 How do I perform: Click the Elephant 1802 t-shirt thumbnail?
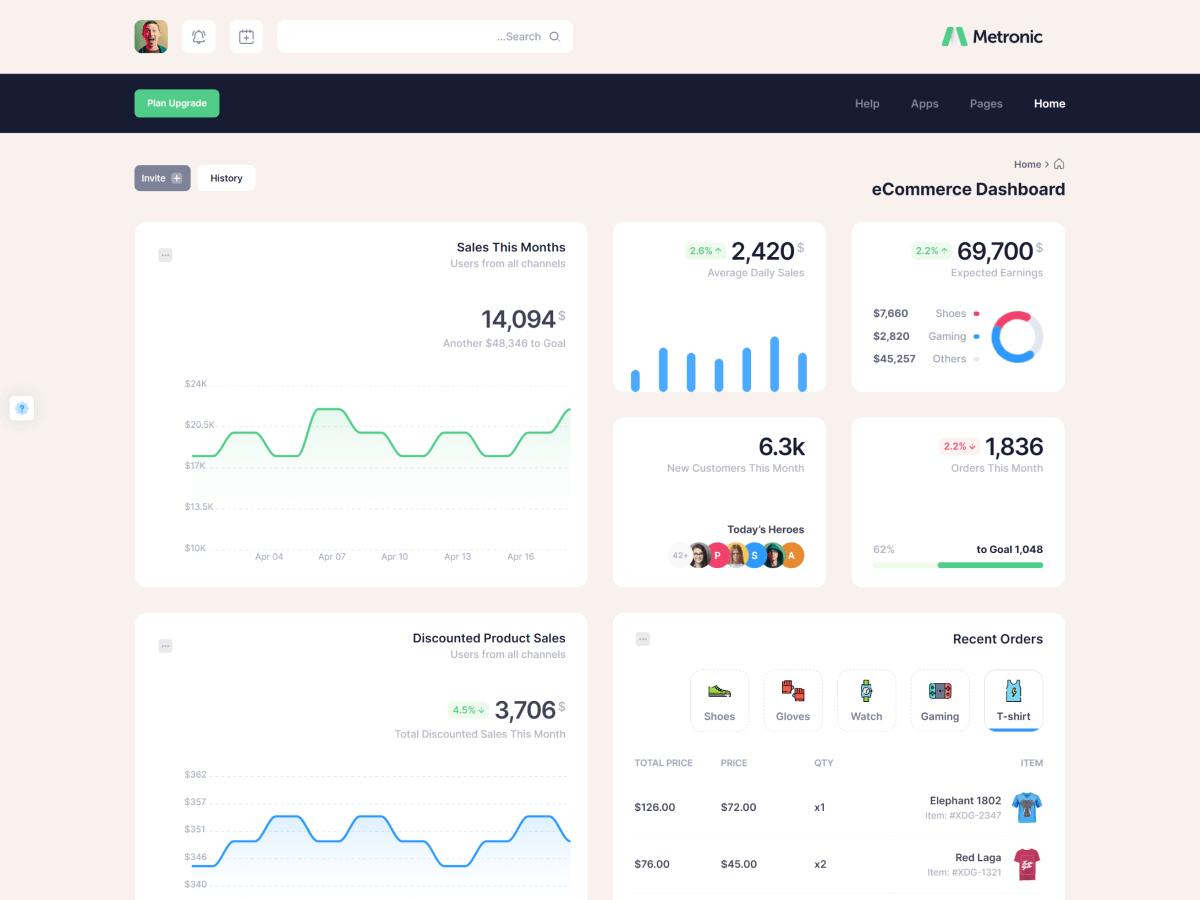[x=1026, y=807]
